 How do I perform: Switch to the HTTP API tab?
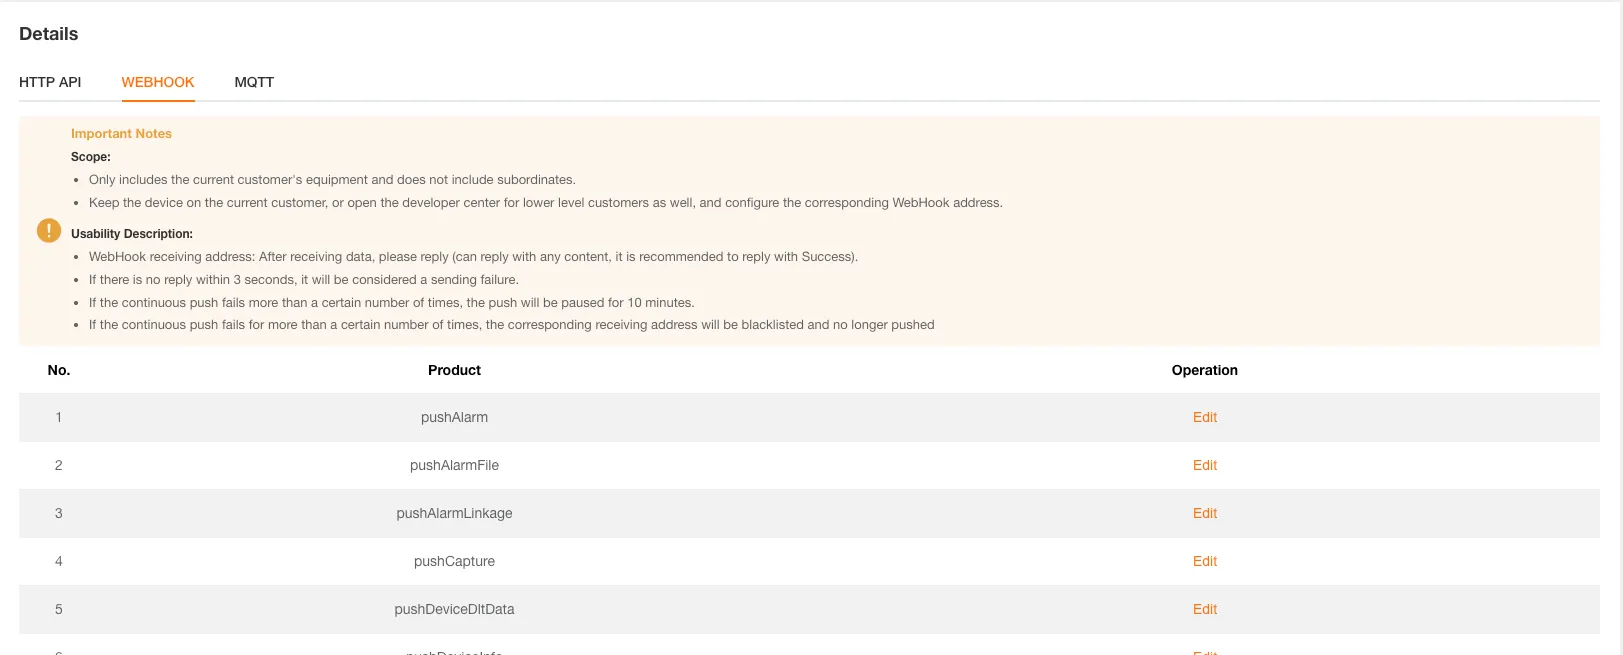(50, 82)
